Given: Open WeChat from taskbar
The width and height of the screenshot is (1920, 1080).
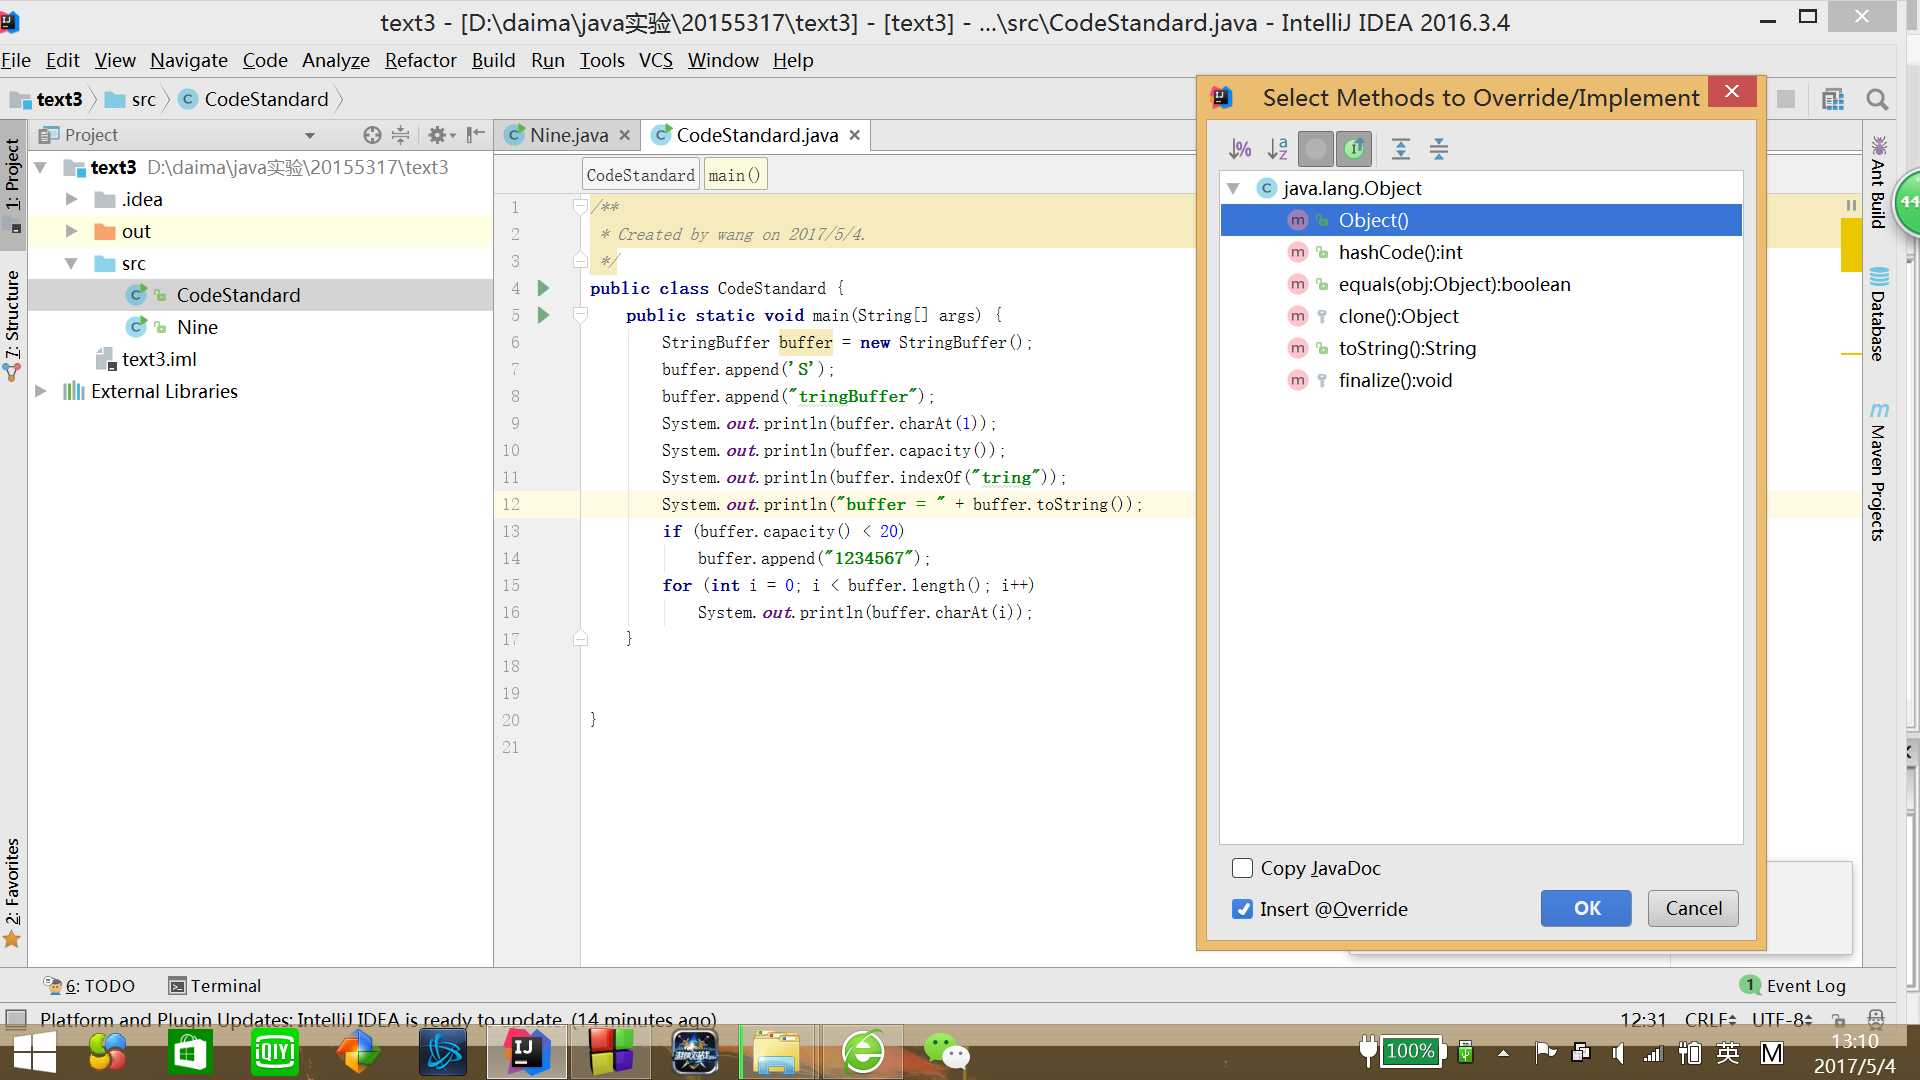Looking at the screenshot, I should (x=945, y=1052).
